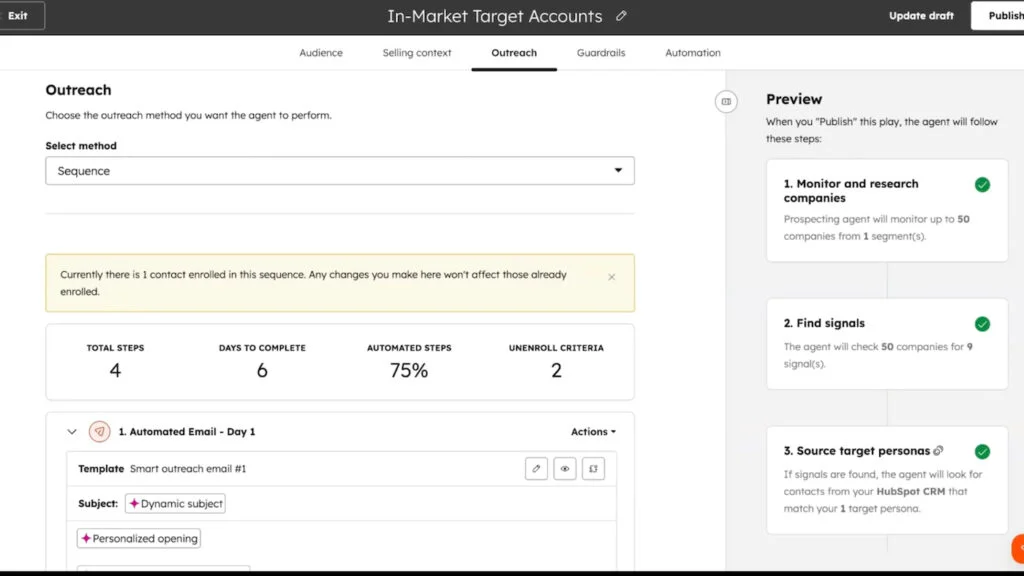
Task: Click the Monitor and research companies checkmark
Action: pos(982,185)
